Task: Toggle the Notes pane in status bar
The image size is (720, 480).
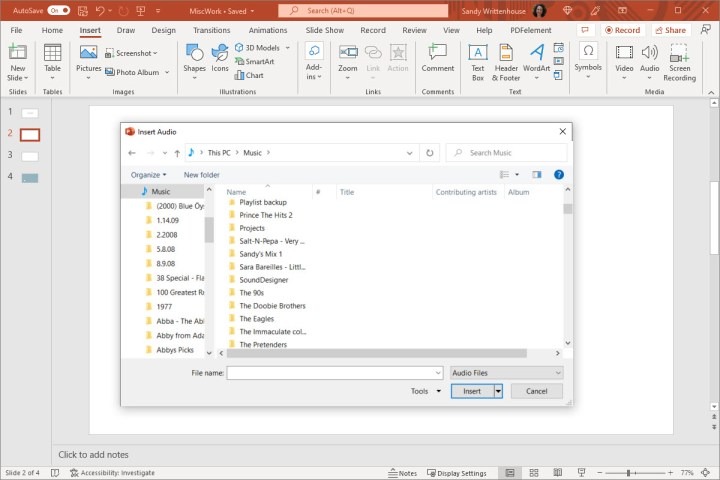Action: (402, 473)
